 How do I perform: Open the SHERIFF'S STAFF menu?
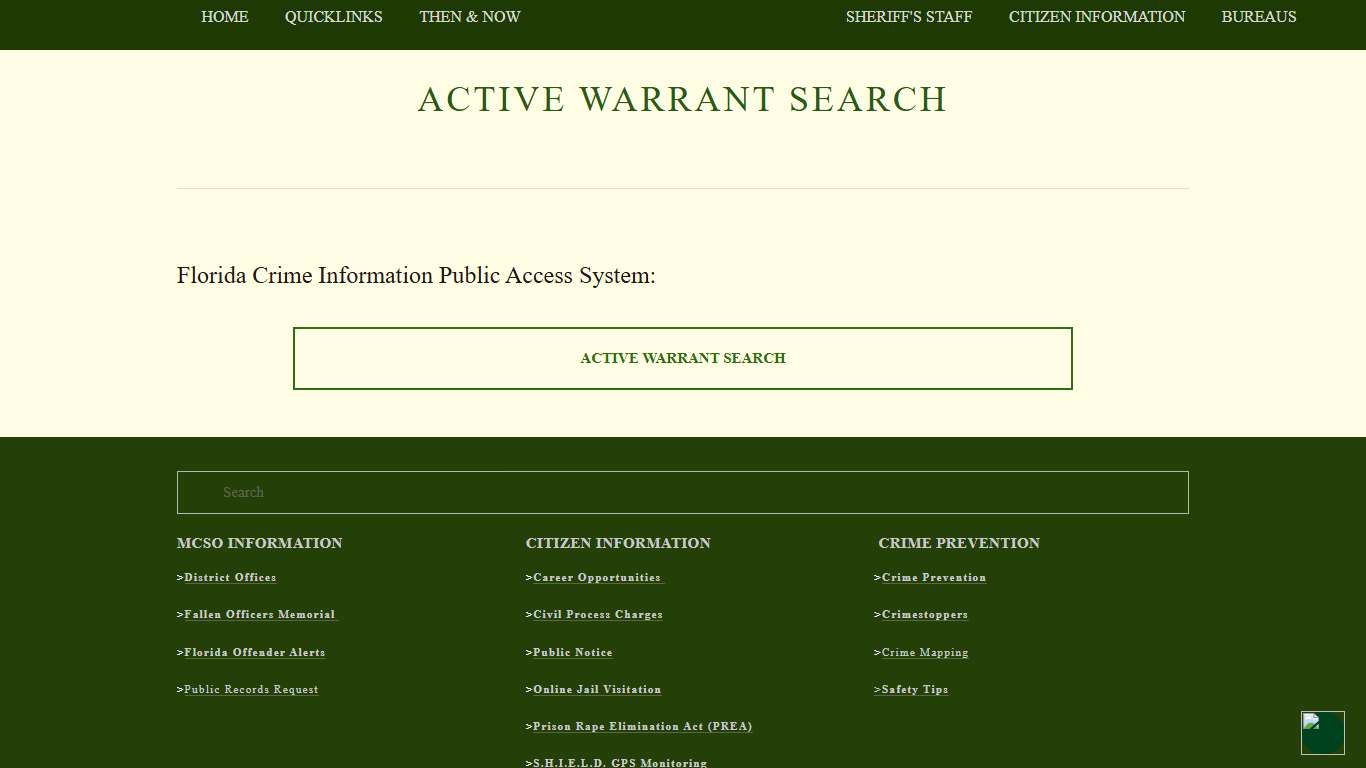coord(908,17)
